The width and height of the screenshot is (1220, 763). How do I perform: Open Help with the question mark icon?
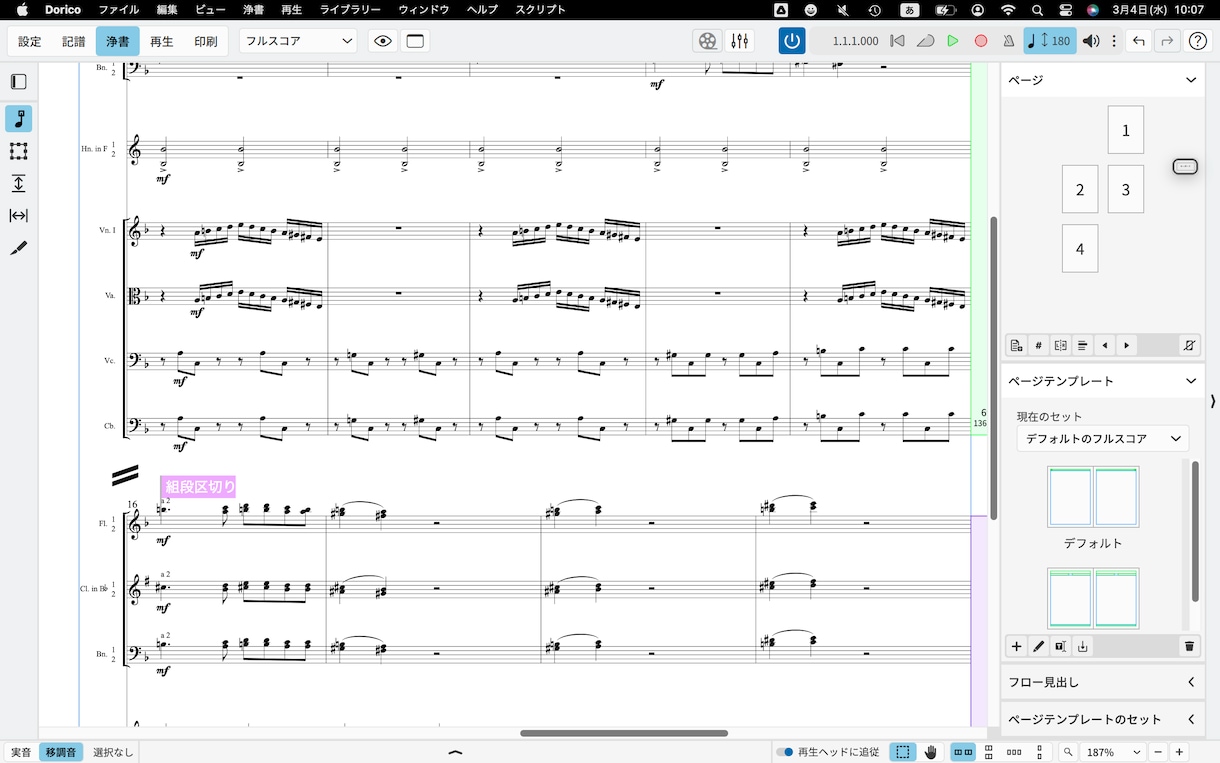(1197, 41)
